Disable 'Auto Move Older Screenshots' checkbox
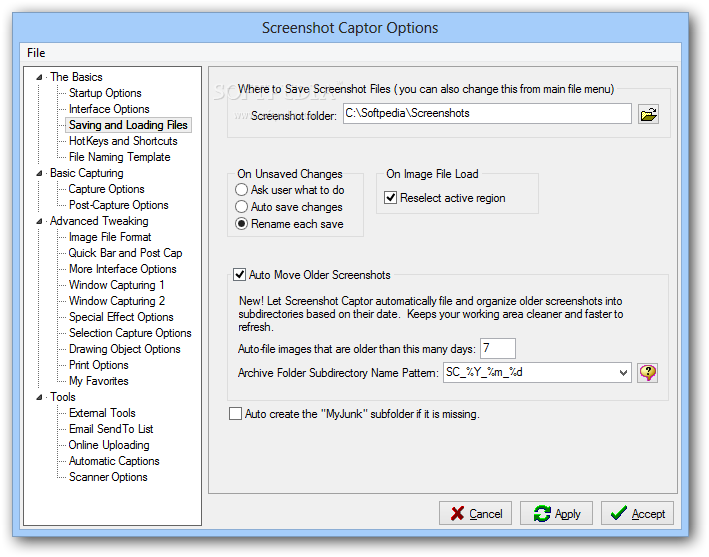 point(239,274)
